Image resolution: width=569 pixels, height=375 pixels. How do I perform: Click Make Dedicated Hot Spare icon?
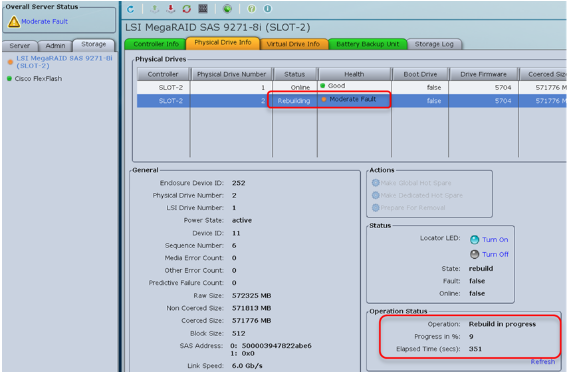(376, 195)
